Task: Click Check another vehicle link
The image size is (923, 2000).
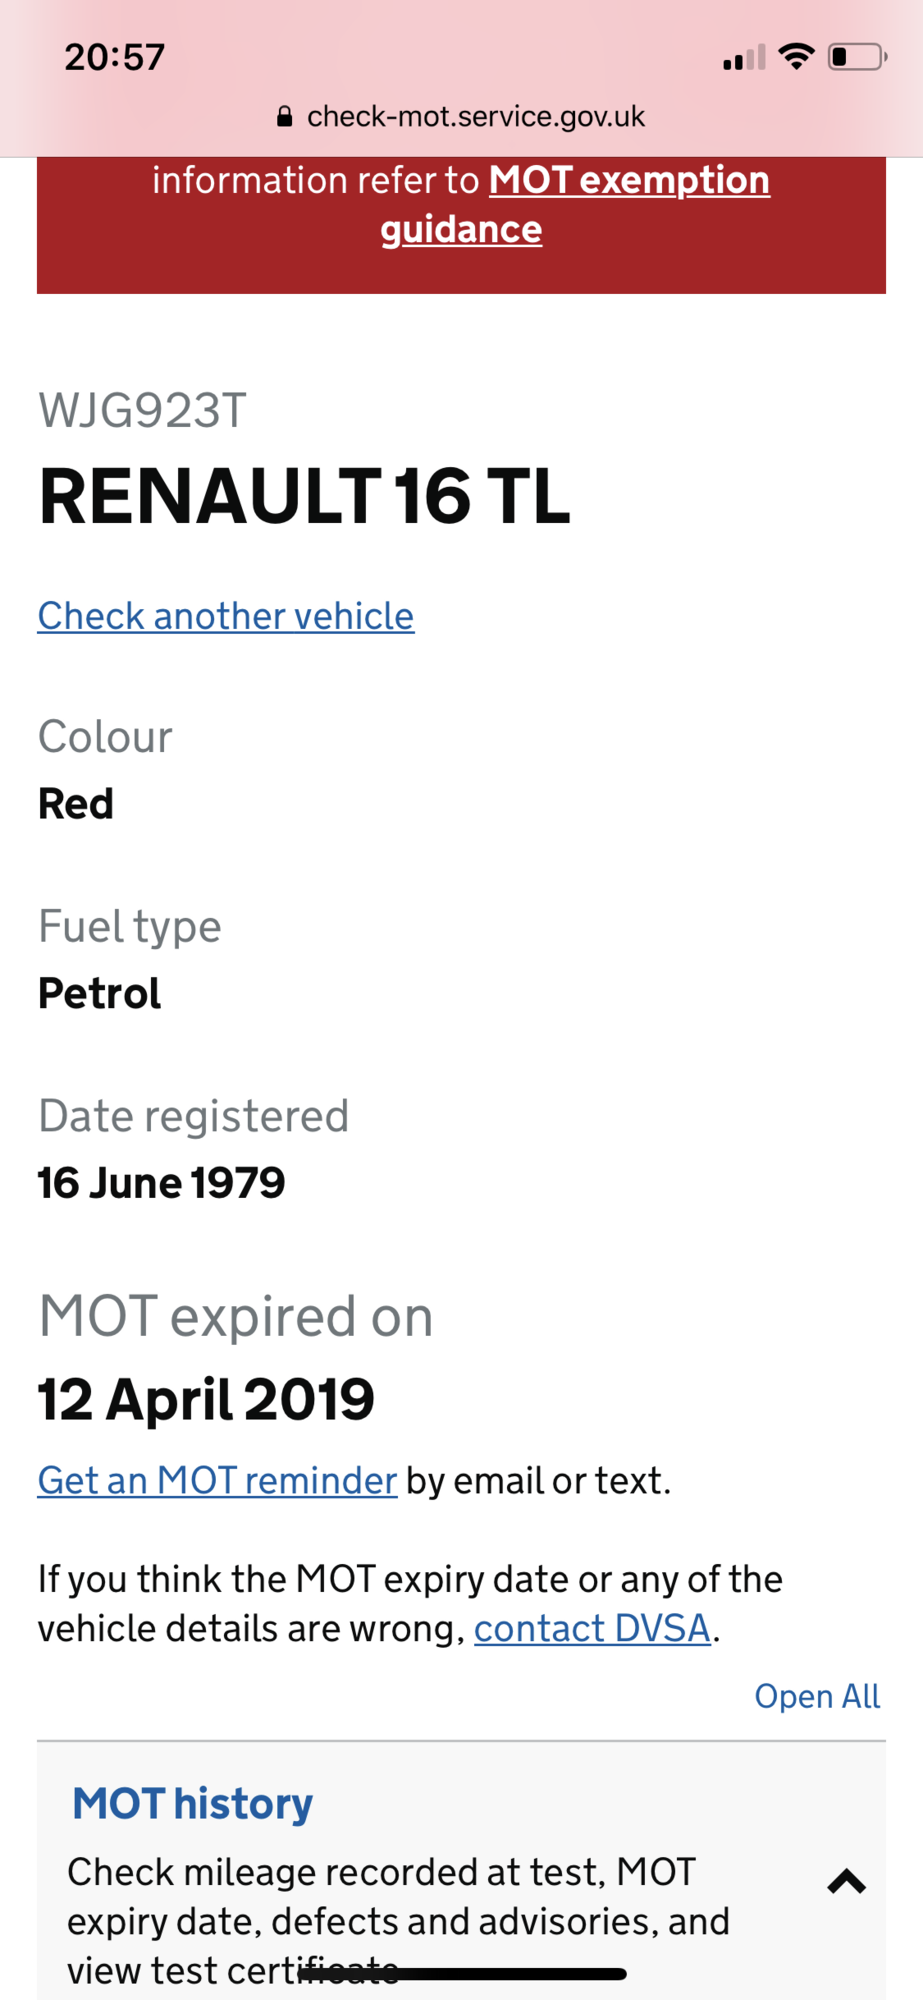Action: pyautogui.click(x=226, y=616)
